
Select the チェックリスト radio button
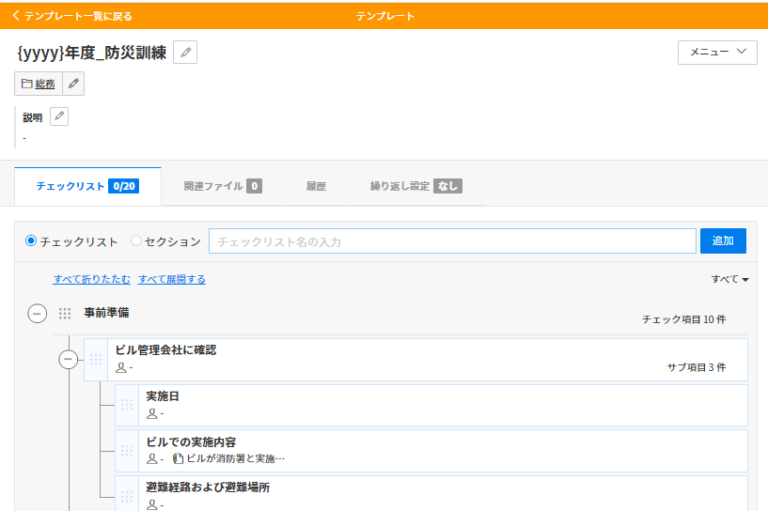click(x=31, y=241)
